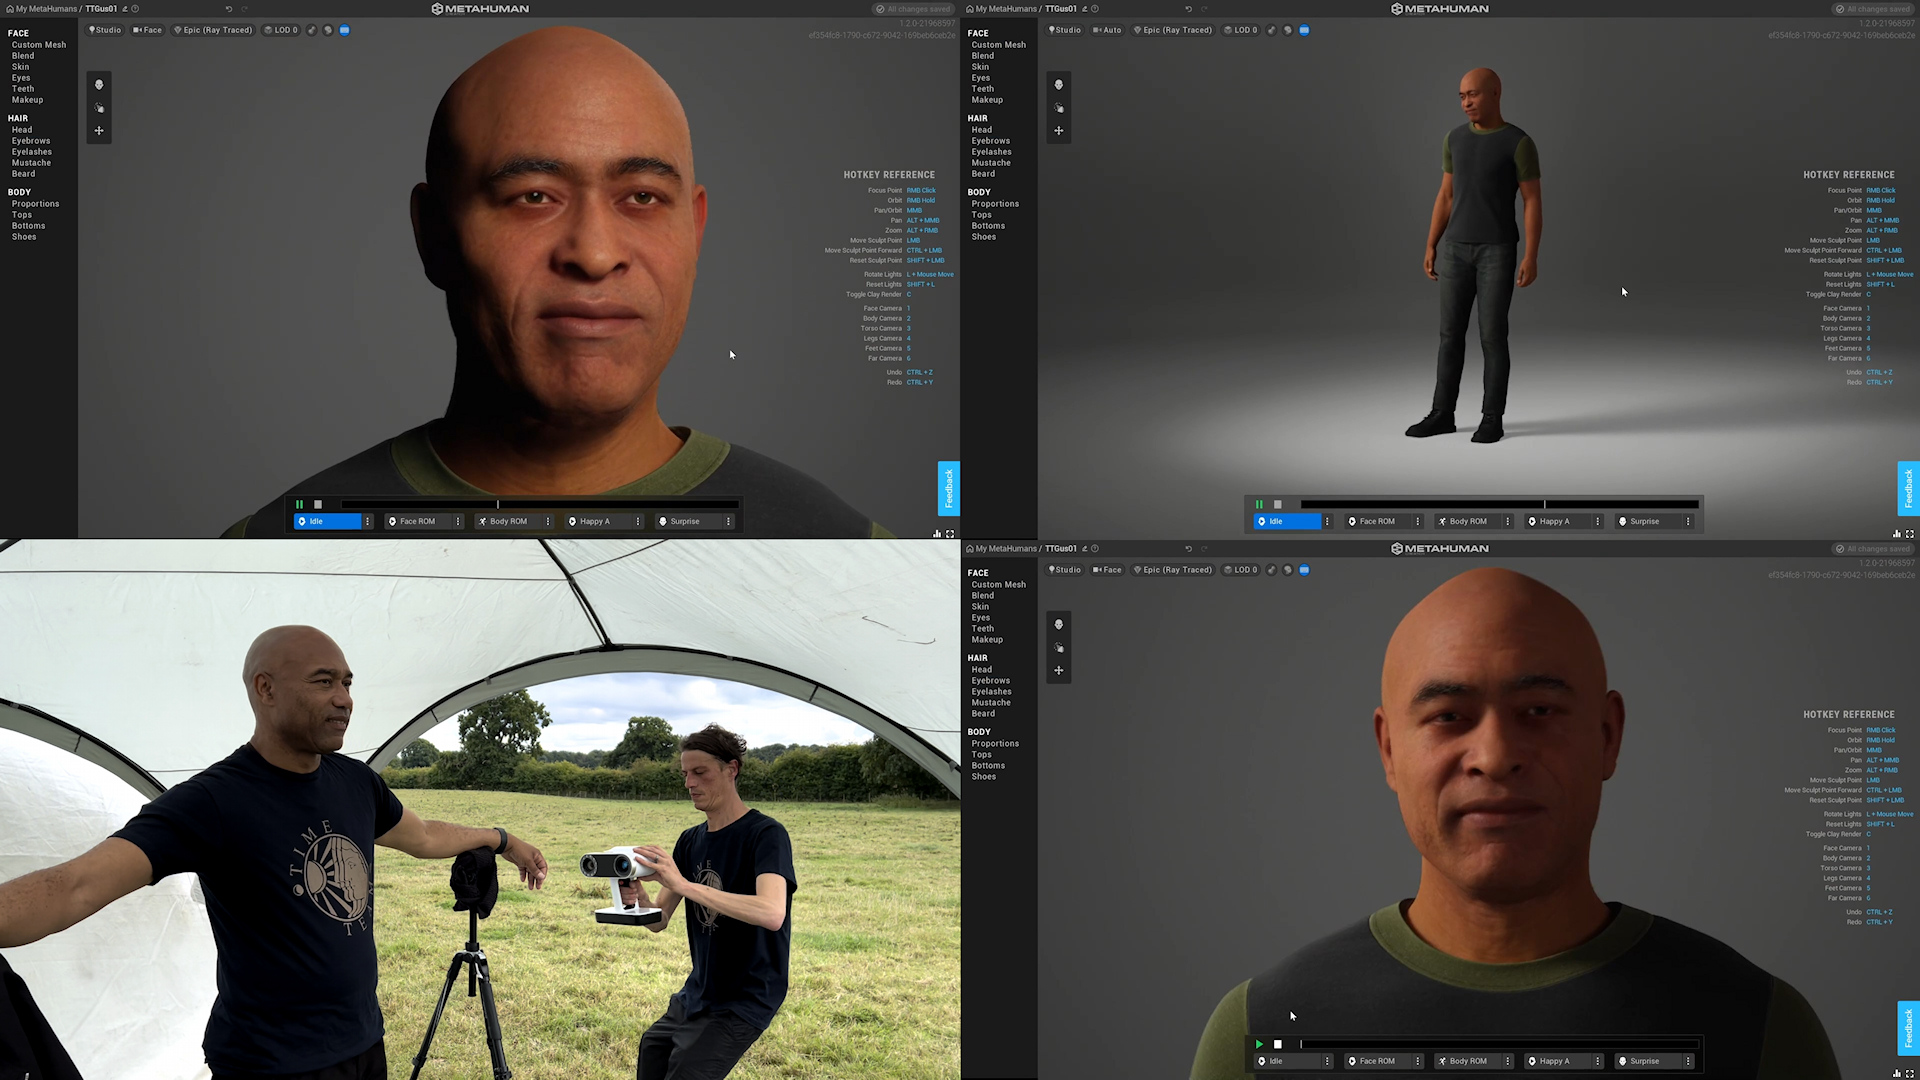Click animation timeline bar in full-body window
Viewport: 1920px width, 1080px height.
pos(1498,505)
